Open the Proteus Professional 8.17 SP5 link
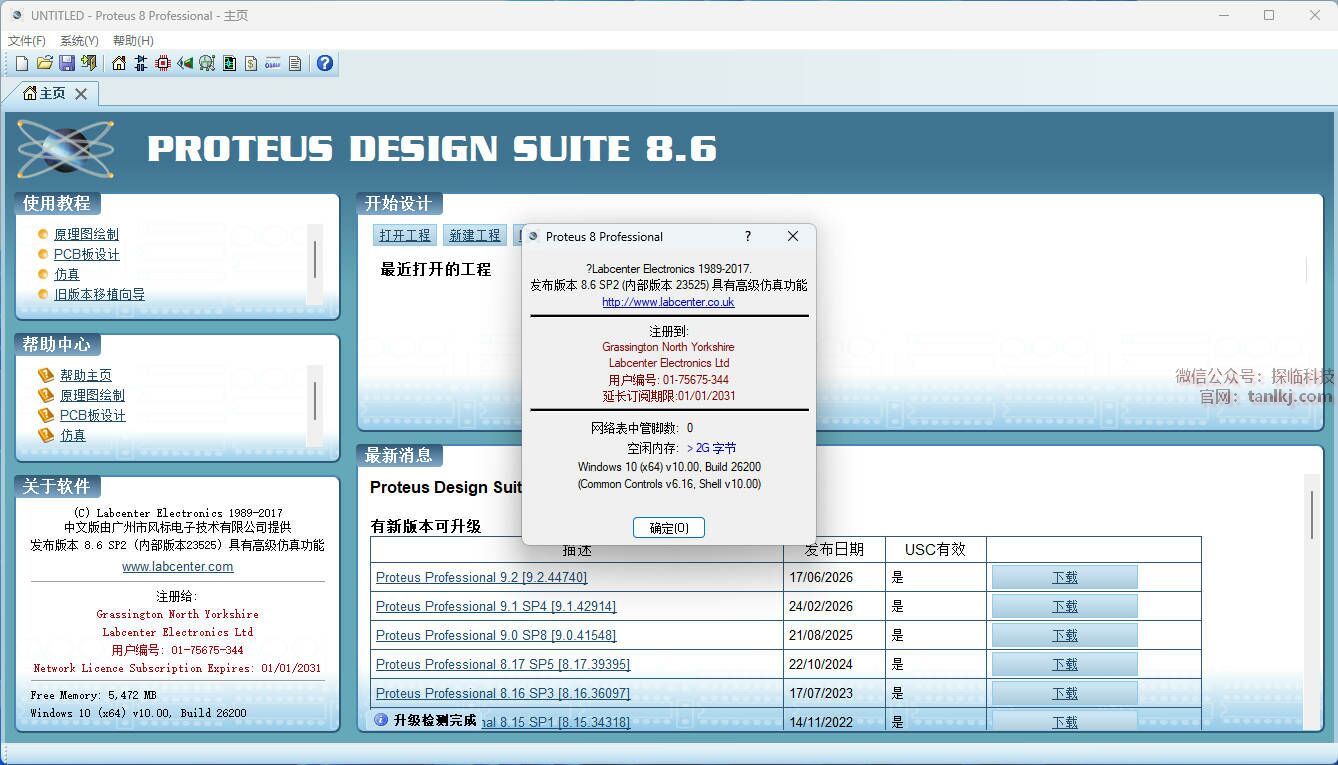Viewport: 1338px width, 765px height. pyautogui.click(x=503, y=664)
